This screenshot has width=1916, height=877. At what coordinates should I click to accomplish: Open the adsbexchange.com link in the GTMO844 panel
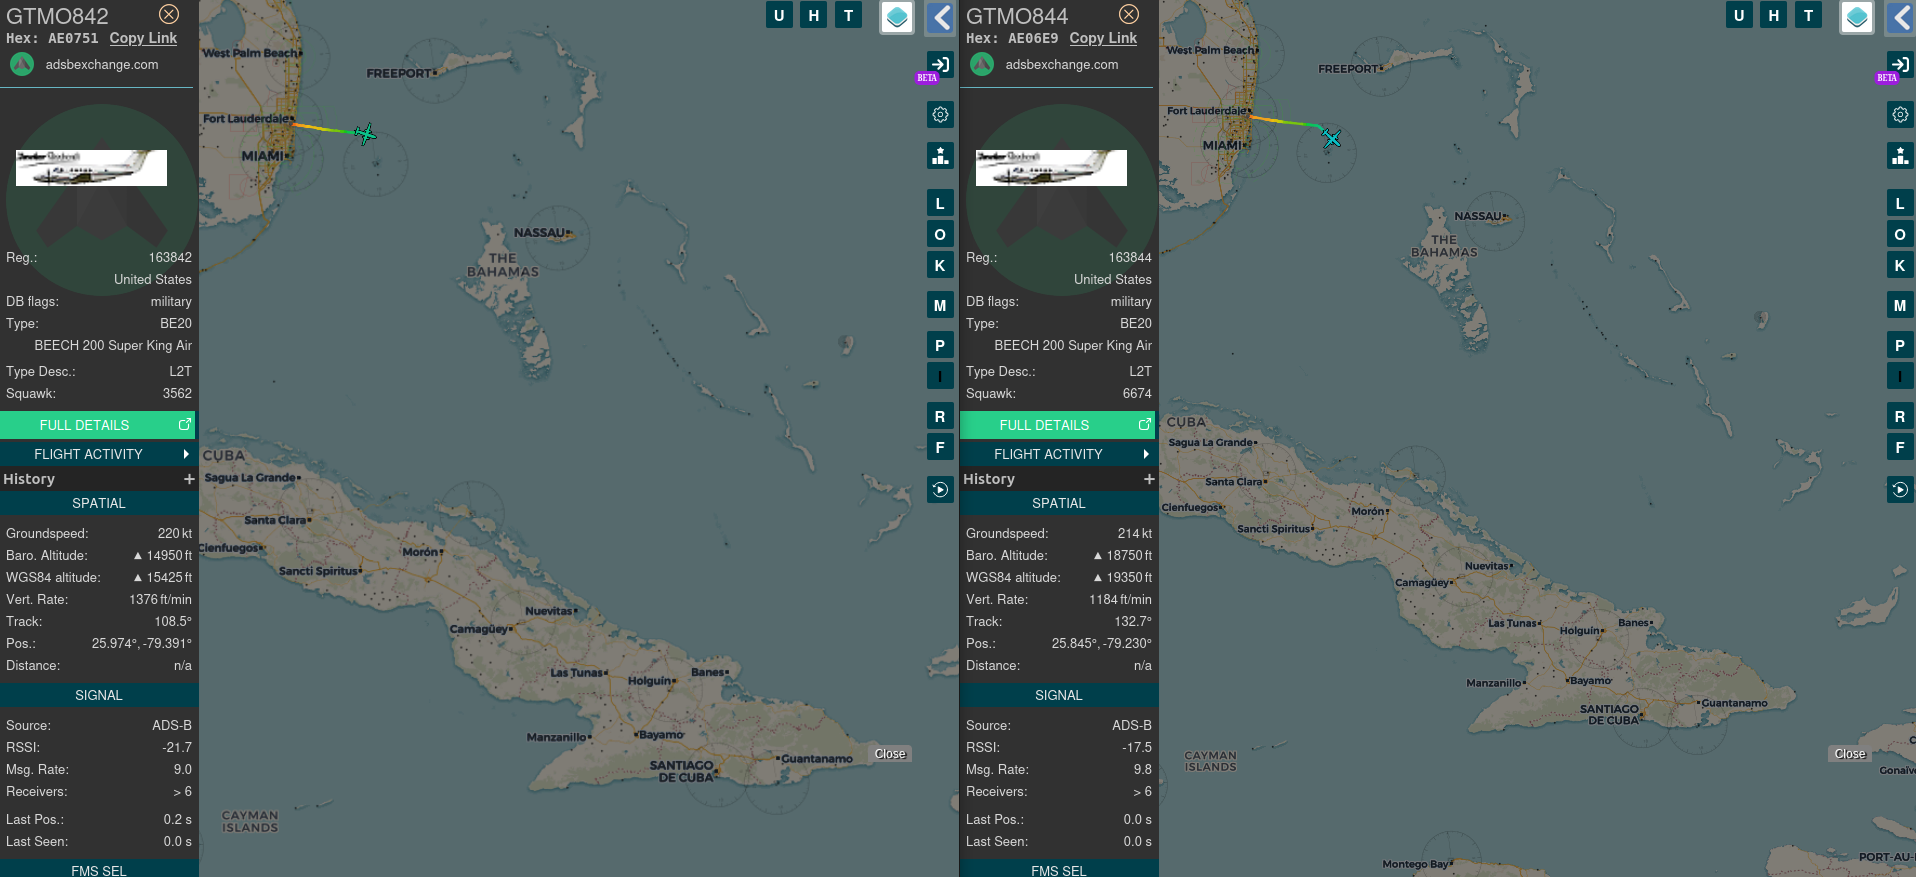point(1062,64)
